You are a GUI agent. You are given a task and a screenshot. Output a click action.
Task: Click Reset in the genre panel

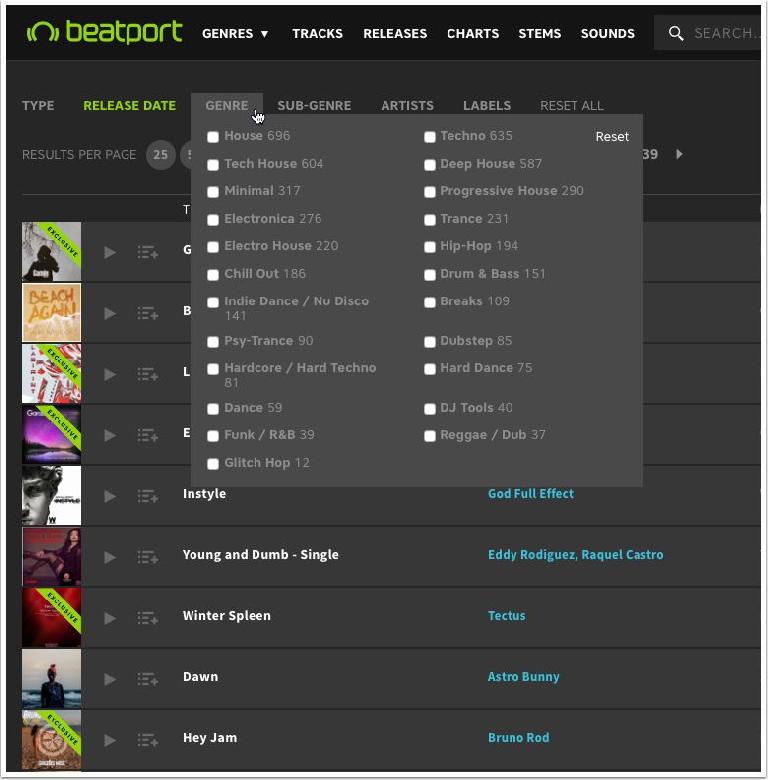612,137
